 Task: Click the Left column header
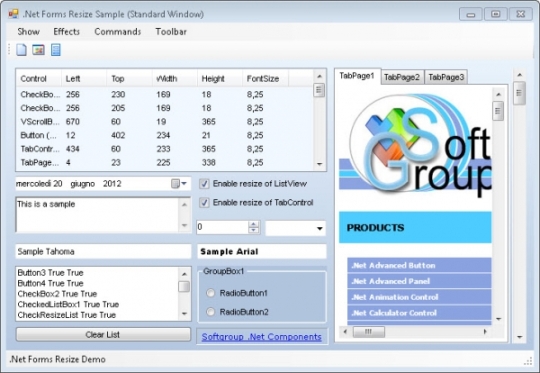click(x=84, y=79)
